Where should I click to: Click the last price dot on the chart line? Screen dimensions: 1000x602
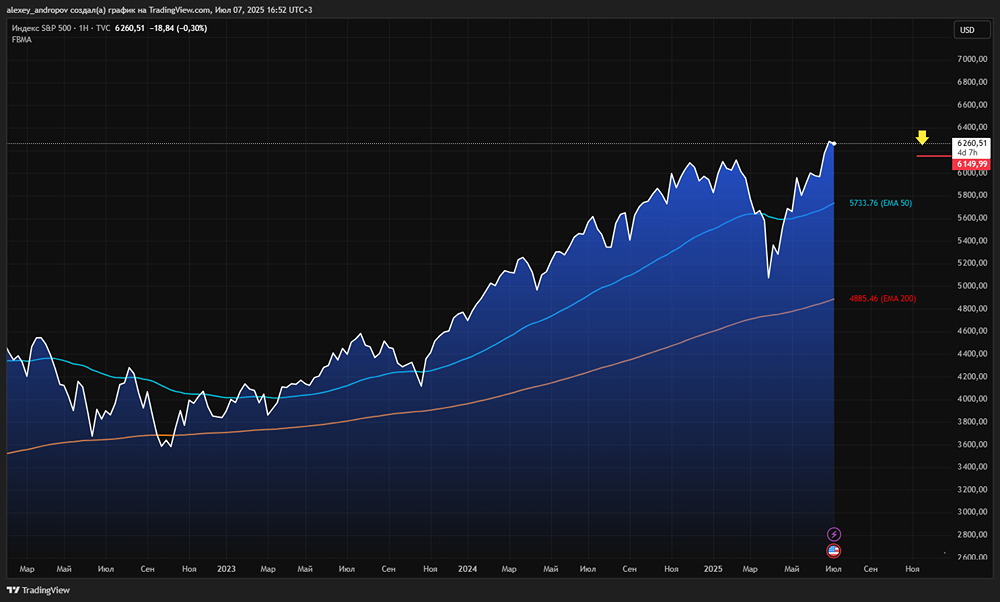(834, 143)
